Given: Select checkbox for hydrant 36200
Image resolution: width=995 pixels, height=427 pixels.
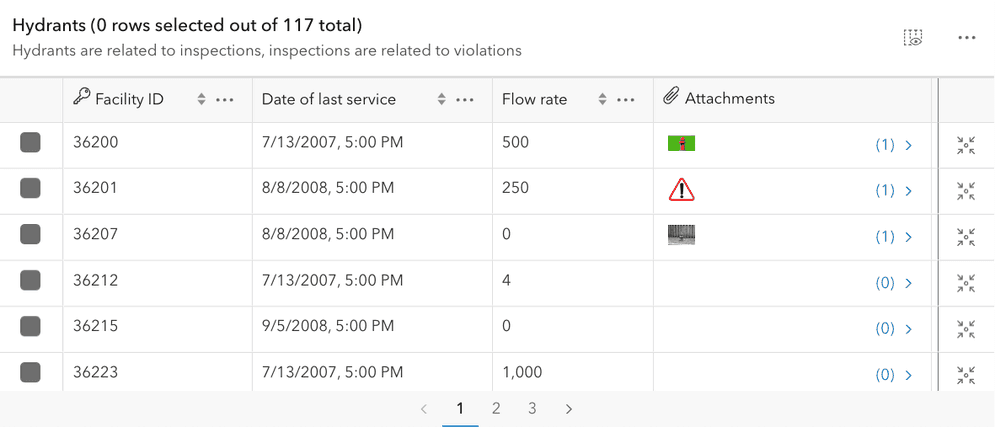Looking at the screenshot, I should (30, 144).
